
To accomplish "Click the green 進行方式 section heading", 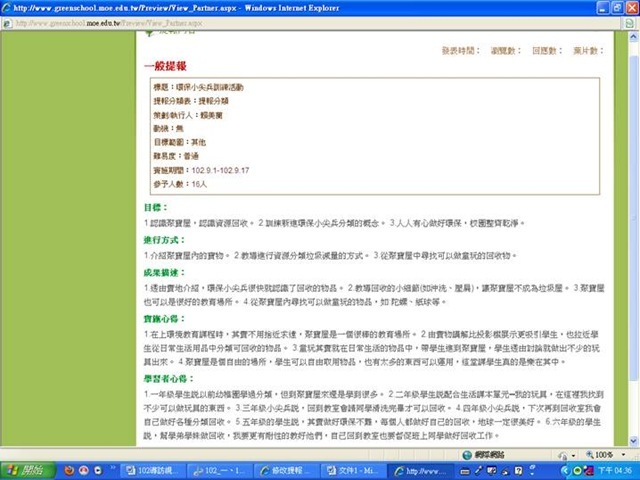I will (164, 240).
